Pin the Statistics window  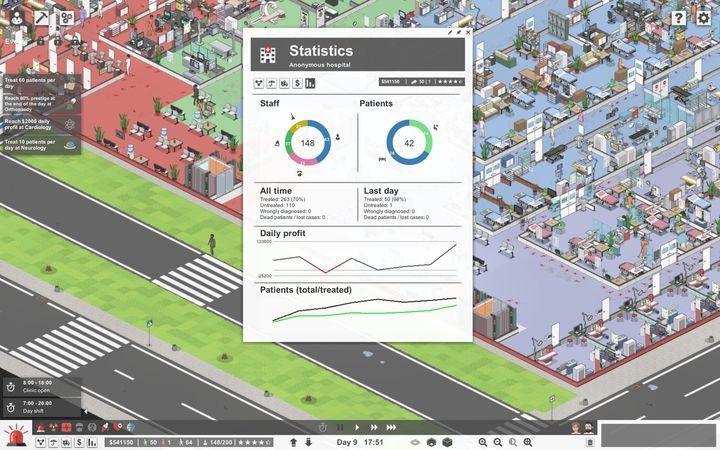coord(459,32)
